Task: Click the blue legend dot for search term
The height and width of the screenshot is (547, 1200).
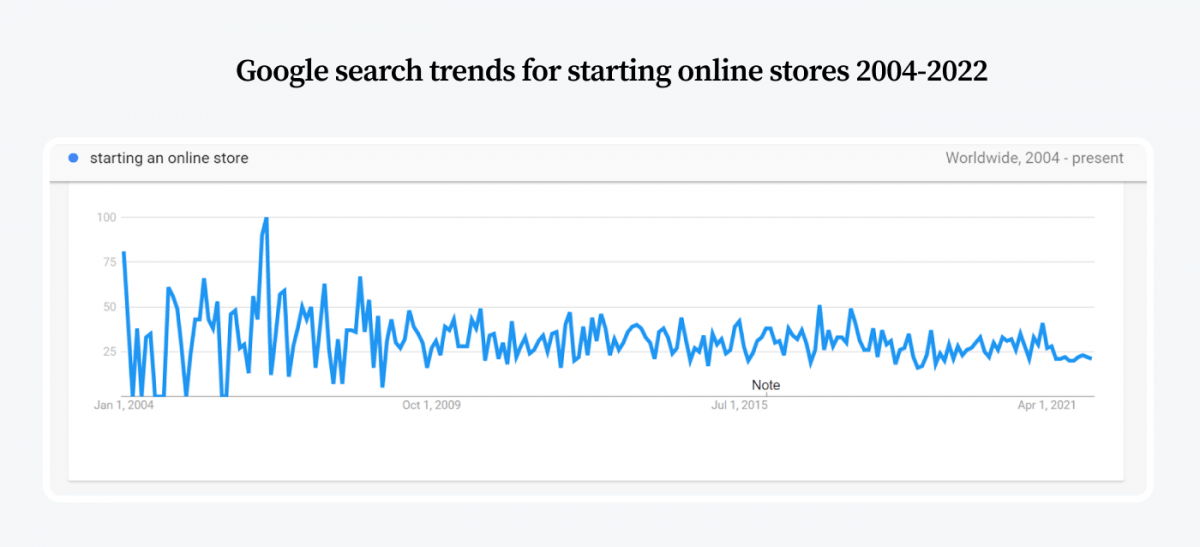Action: 73,158
